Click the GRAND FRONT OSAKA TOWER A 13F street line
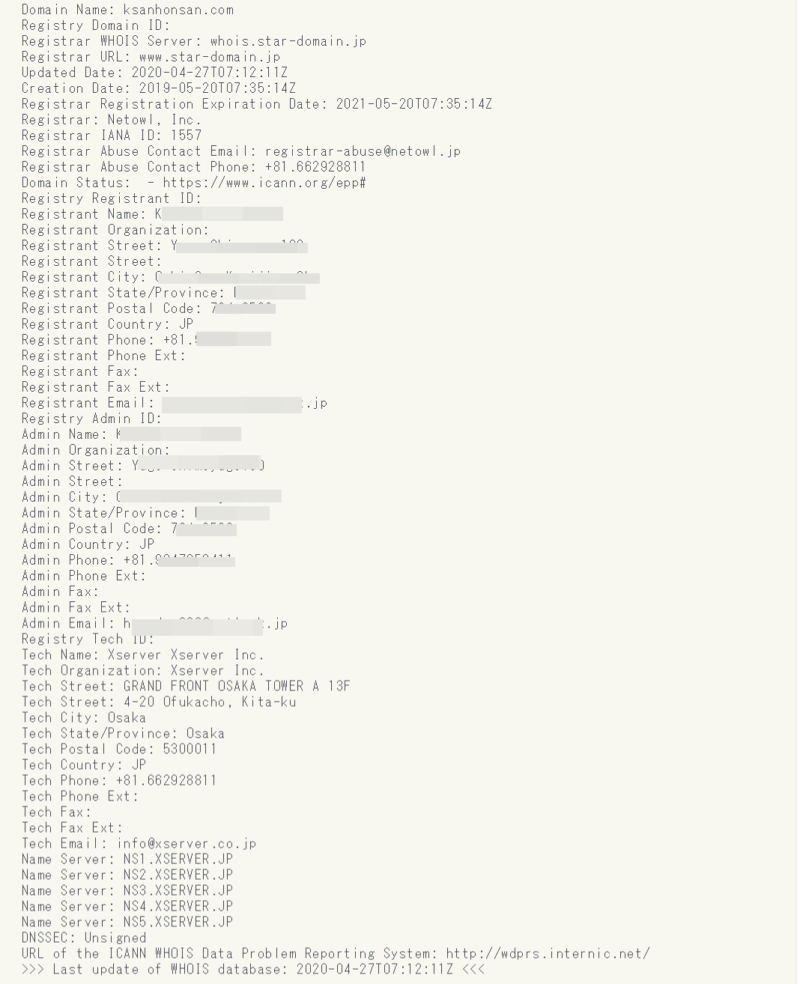This screenshot has height=984, width=800. 236,686
